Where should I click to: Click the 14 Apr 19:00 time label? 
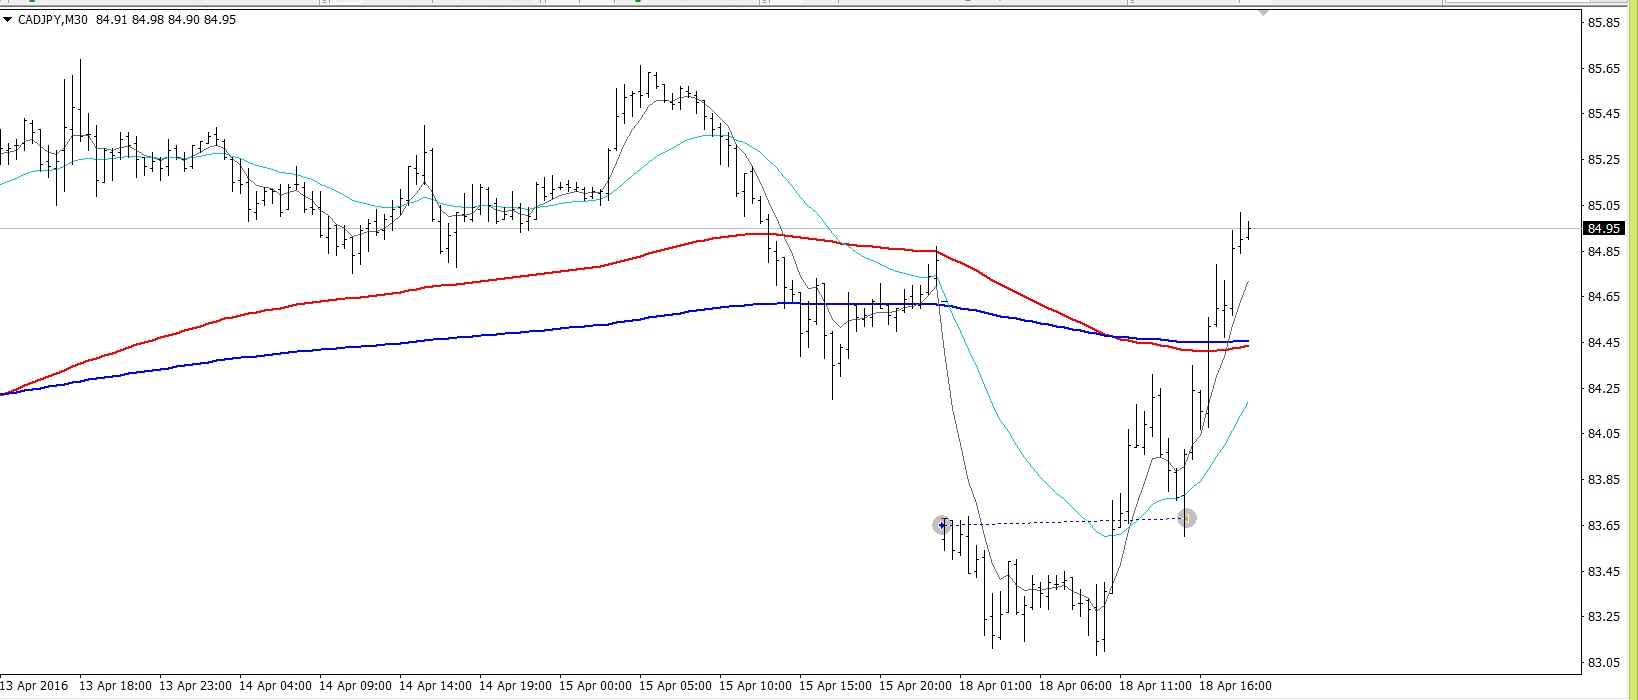516,686
